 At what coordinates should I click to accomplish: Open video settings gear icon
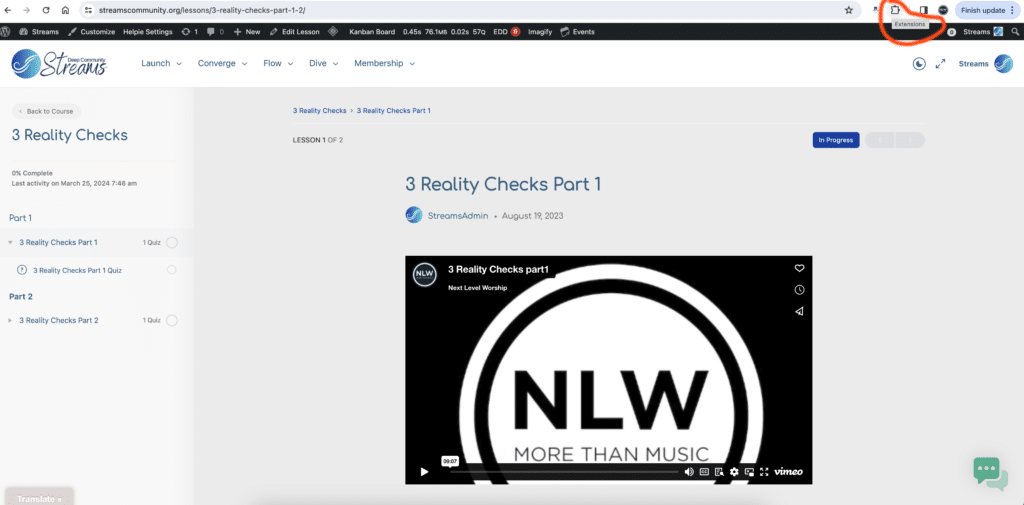pyautogui.click(x=733, y=472)
